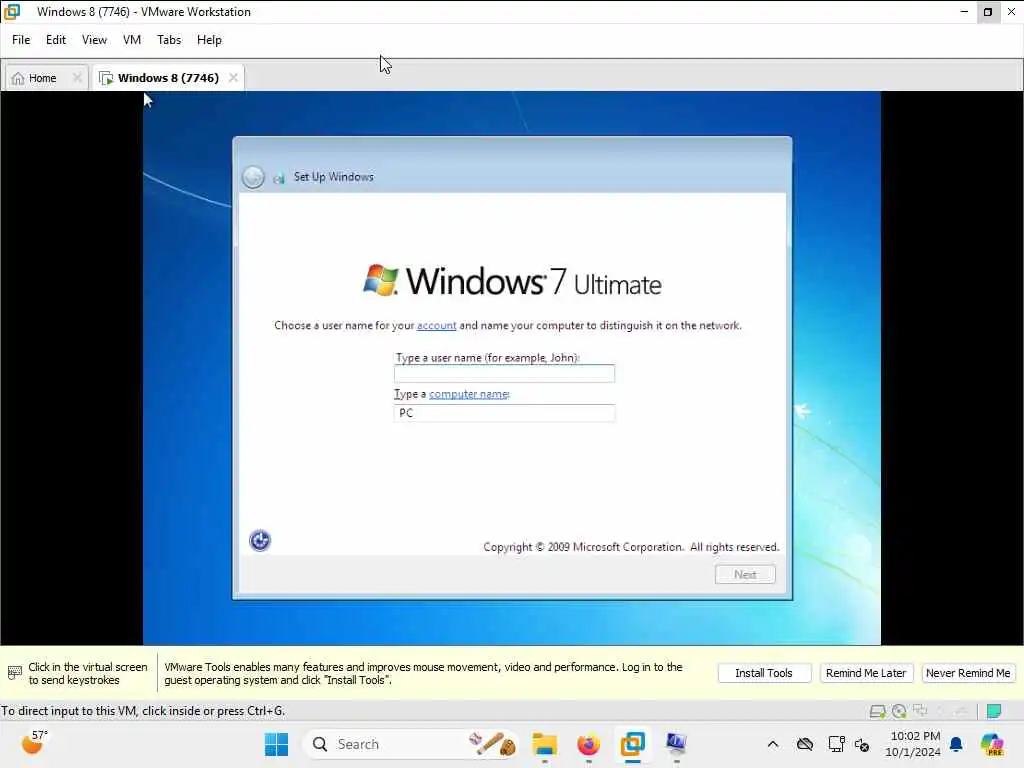Open the clock showing 10:02 PM

(x=913, y=744)
